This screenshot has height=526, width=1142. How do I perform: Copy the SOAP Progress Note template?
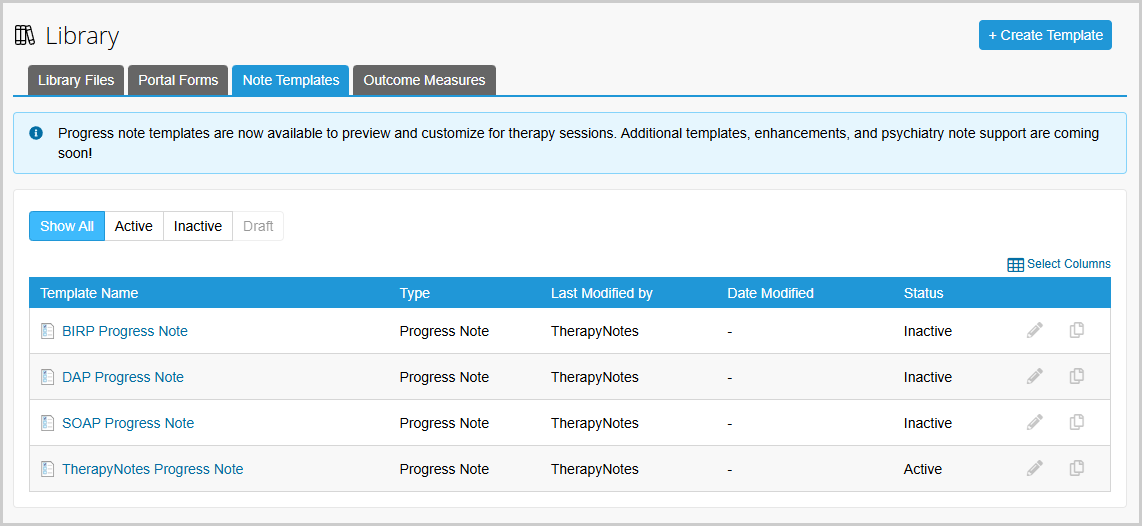pyautogui.click(x=1077, y=422)
